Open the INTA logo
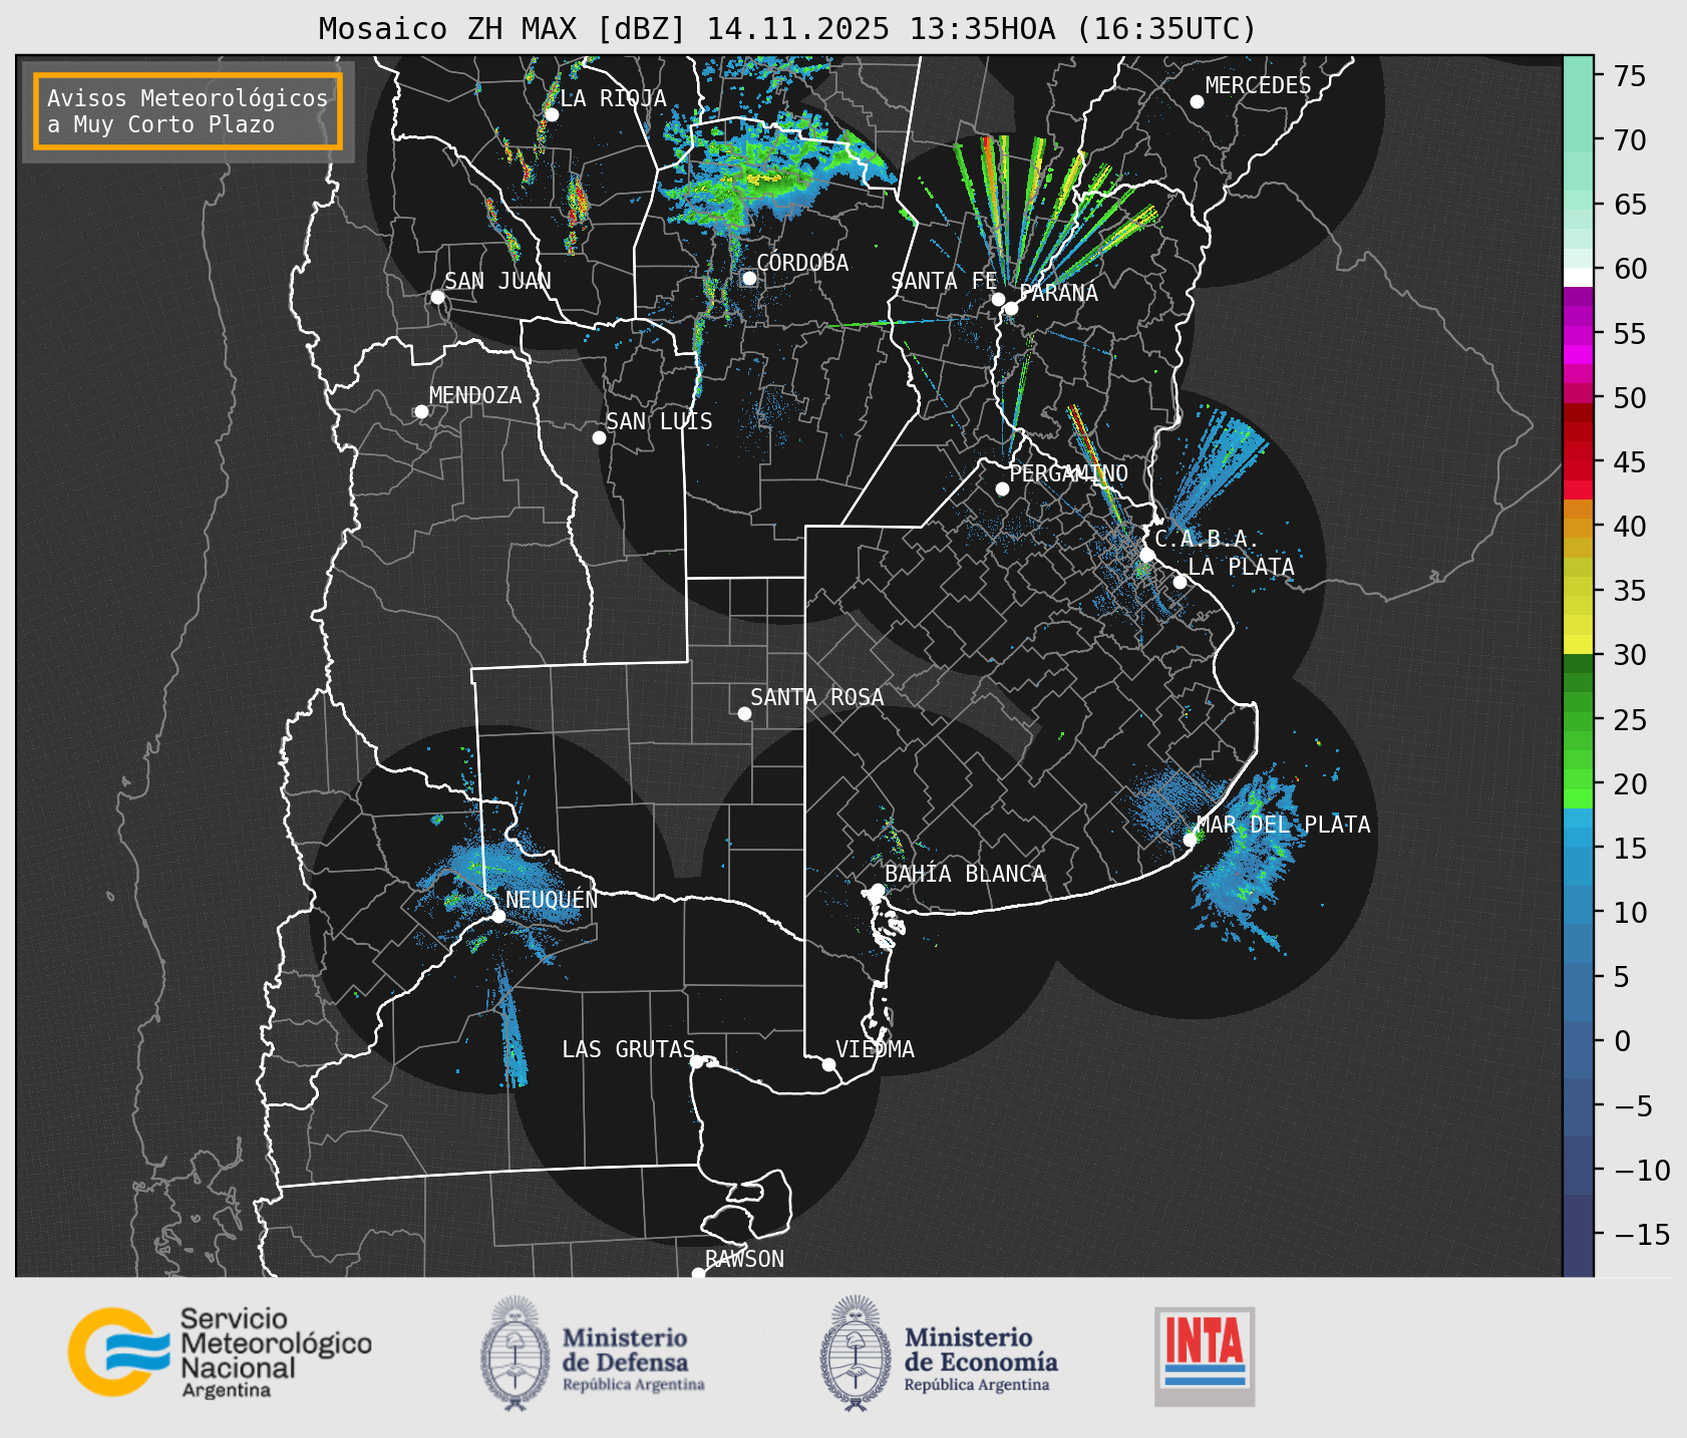Viewport: 1687px width, 1438px height. click(1204, 1355)
